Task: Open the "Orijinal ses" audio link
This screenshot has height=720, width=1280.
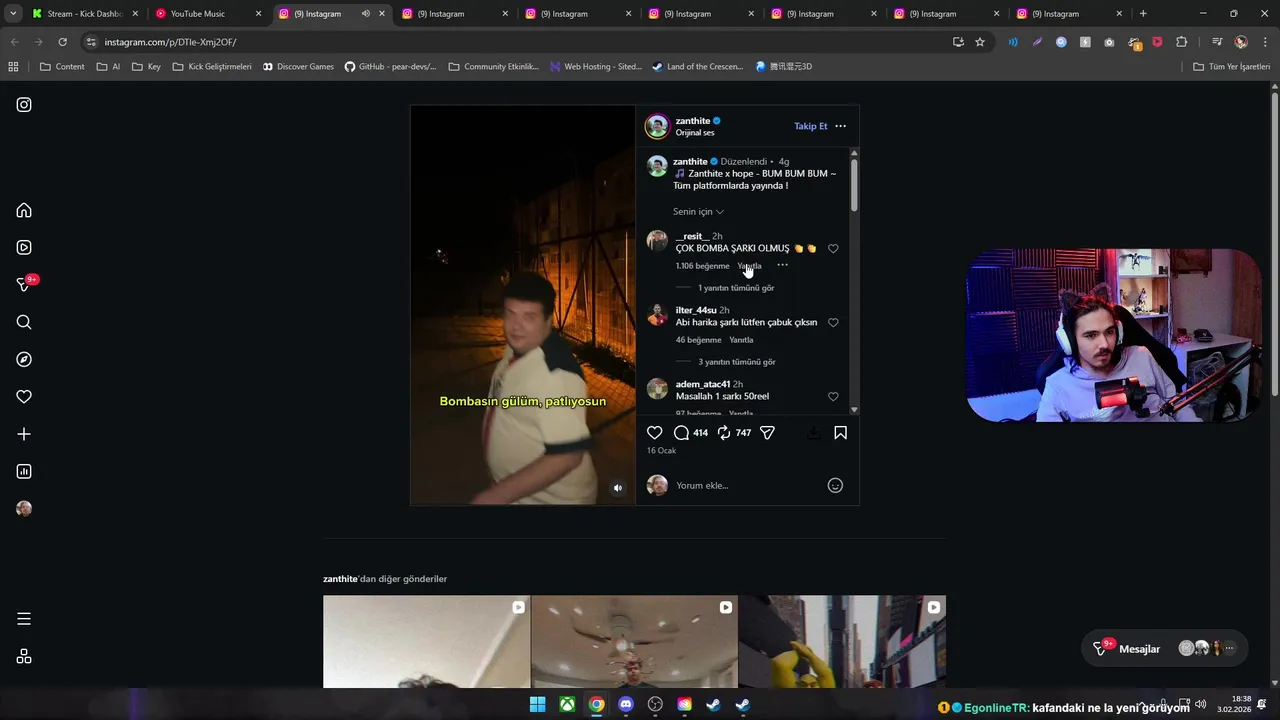Action: click(x=695, y=133)
